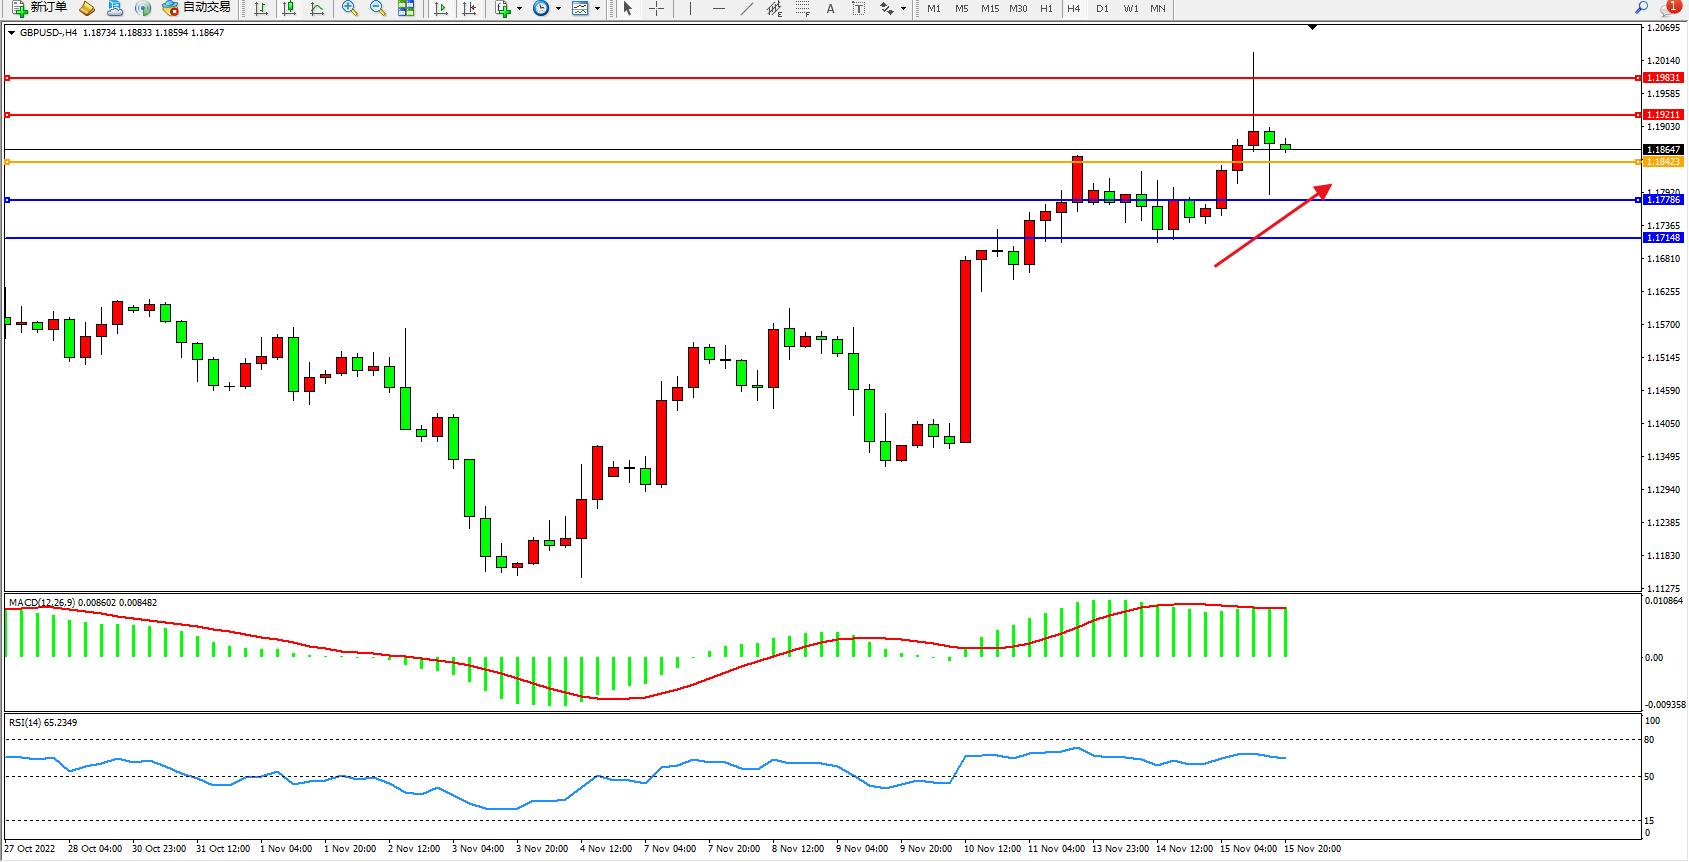
Task: Draw a trendline with the trendline tool
Action: tap(746, 8)
